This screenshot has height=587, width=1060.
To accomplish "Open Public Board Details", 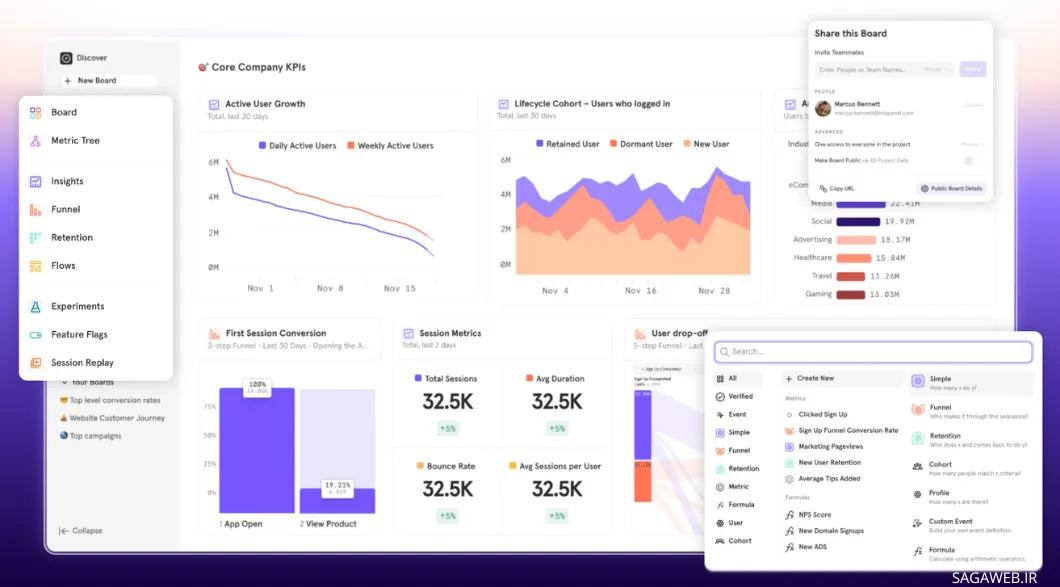I will click(951, 188).
